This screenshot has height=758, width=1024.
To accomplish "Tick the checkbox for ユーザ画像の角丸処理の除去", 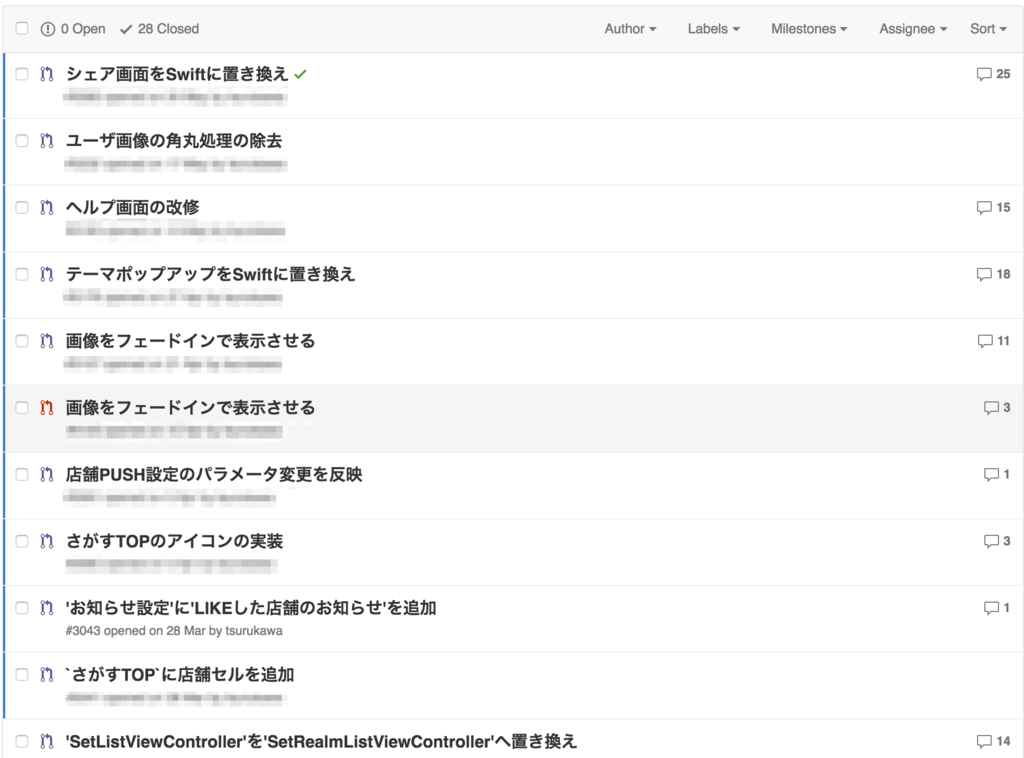I will [x=22, y=140].
